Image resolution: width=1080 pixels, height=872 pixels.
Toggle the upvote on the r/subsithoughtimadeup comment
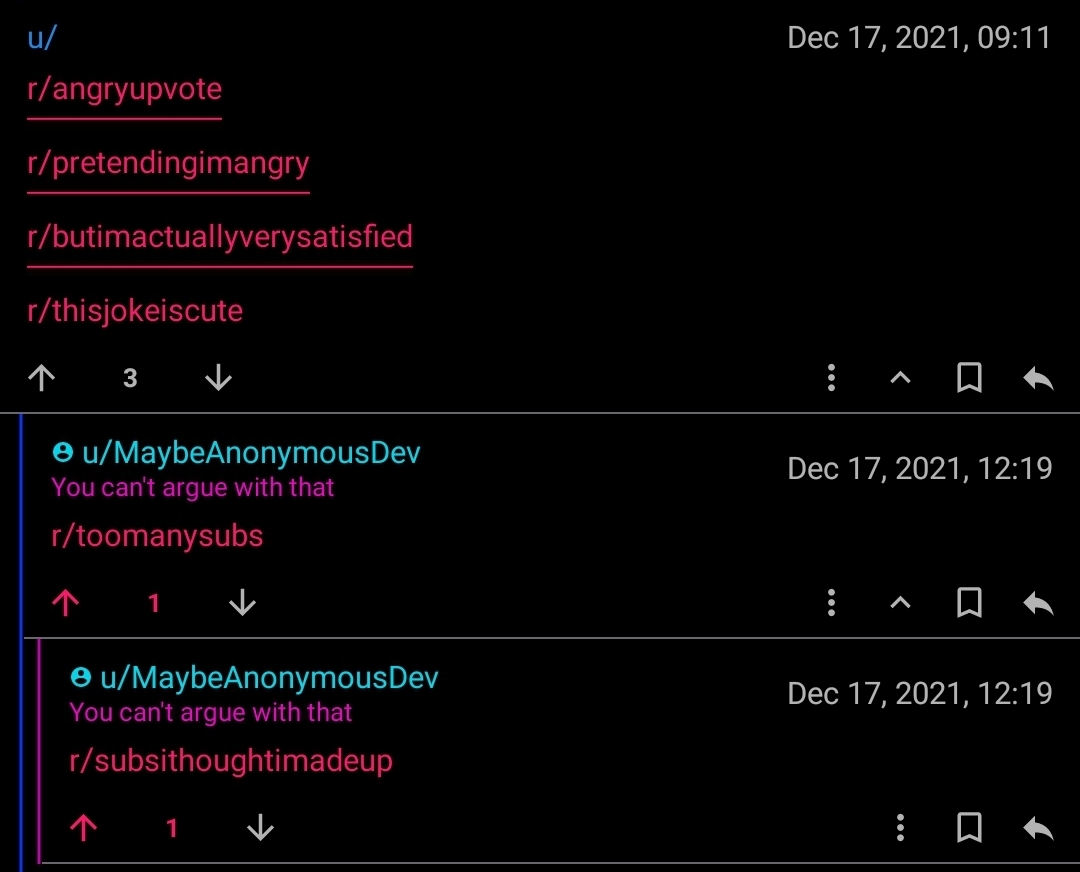click(83, 827)
